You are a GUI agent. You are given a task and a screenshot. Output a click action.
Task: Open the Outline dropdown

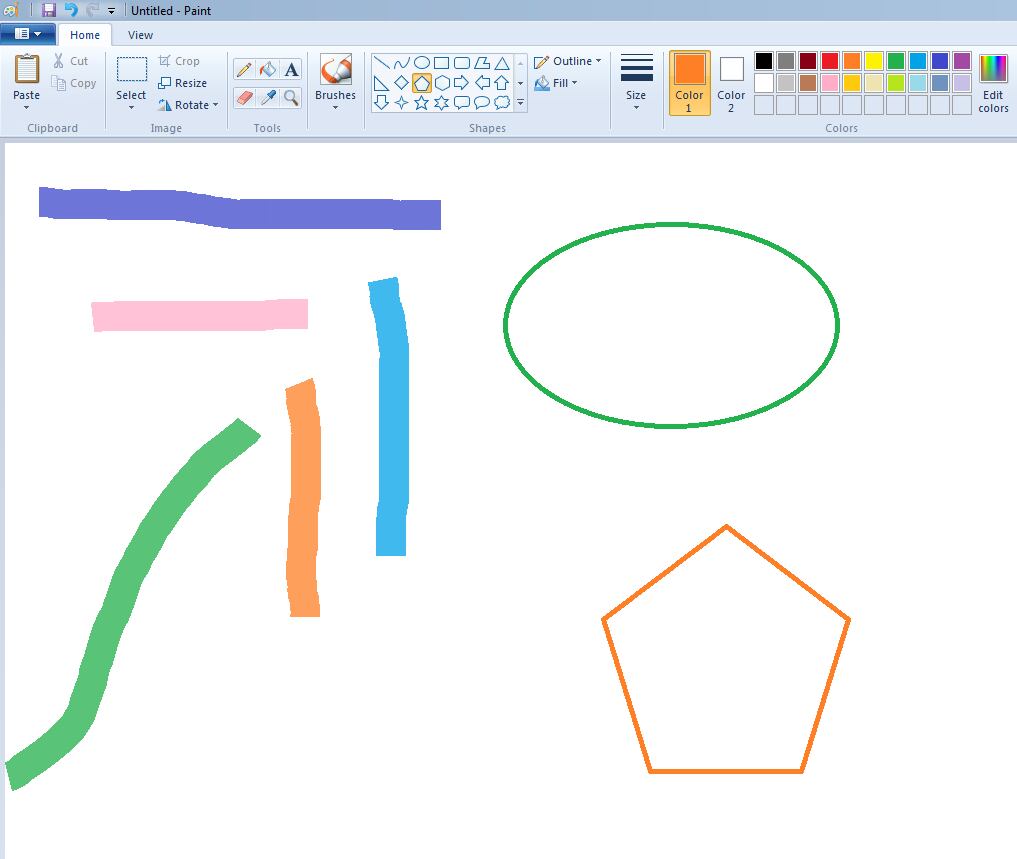pyautogui.click(x=568, y=61)
